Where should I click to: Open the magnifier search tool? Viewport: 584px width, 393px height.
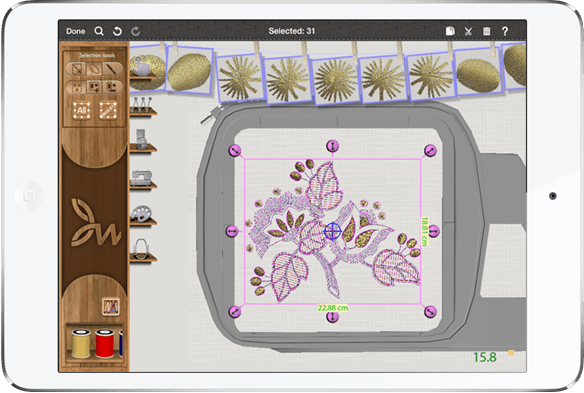(x=99, y=31)
